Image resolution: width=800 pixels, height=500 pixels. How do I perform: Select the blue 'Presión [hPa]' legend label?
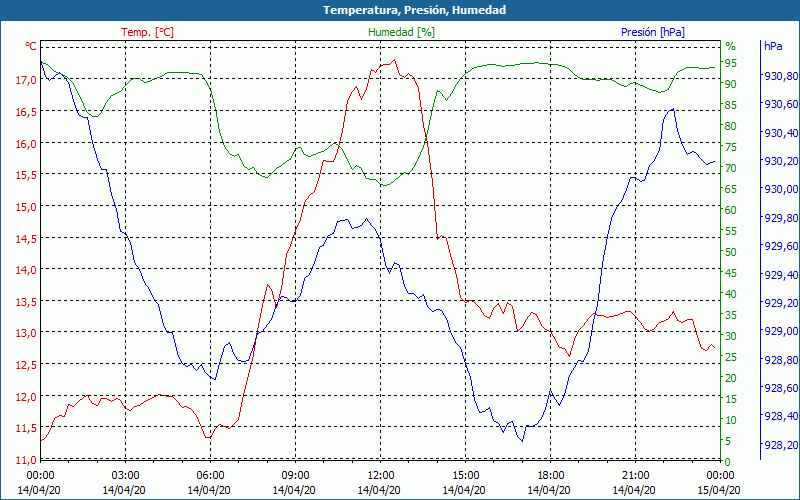coord(653,32)
